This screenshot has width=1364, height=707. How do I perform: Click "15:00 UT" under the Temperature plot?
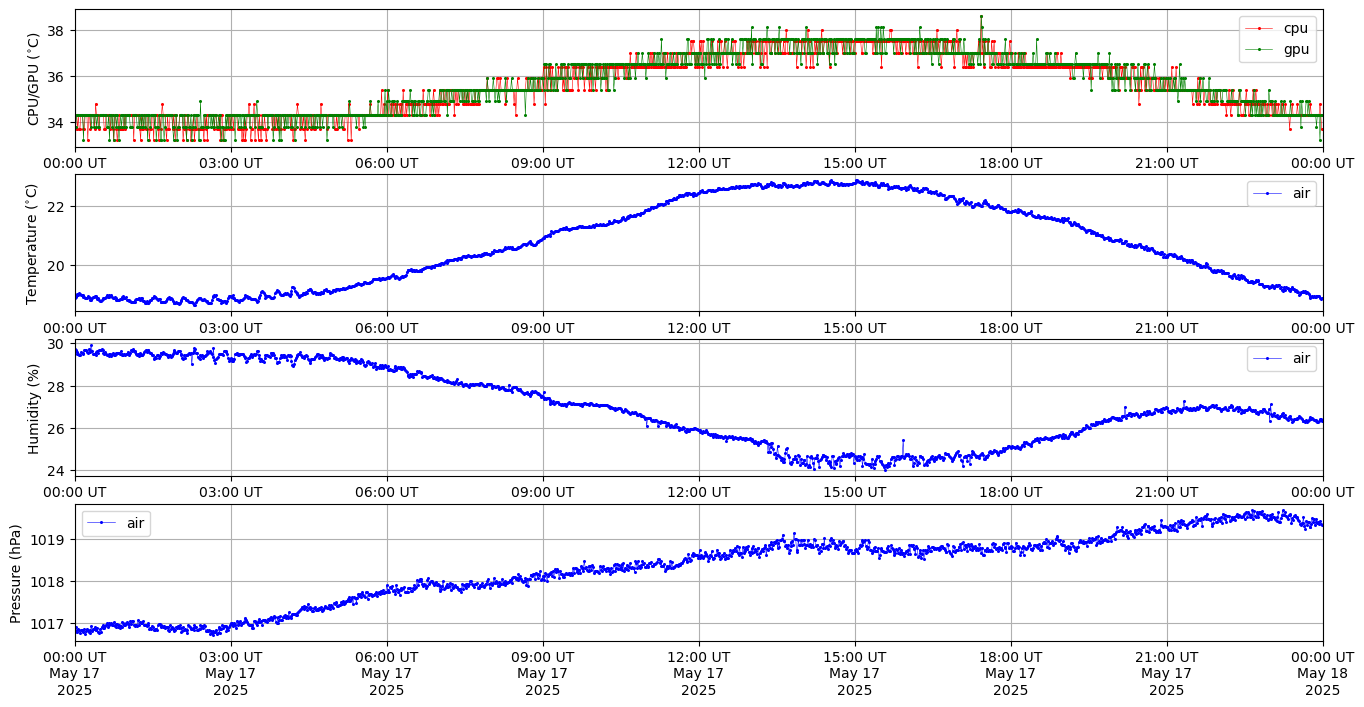pos(855,327)
